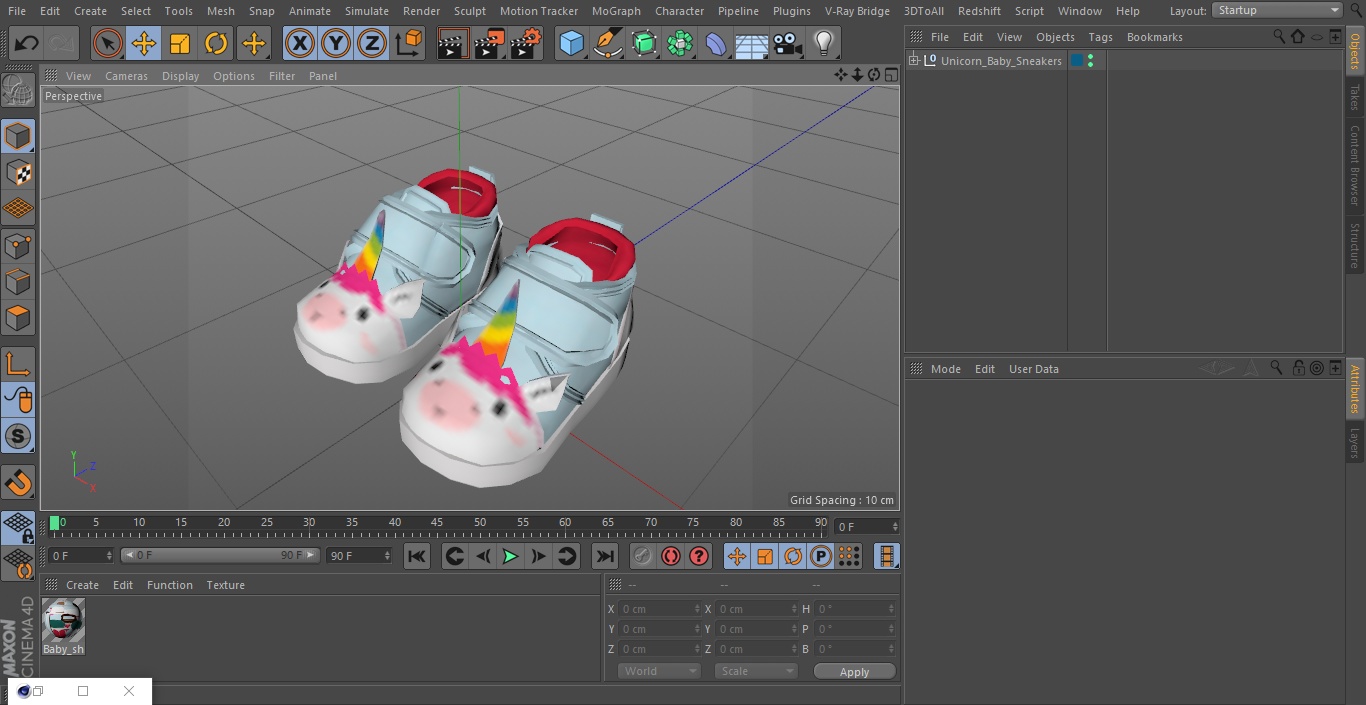Switch to Model mode
Image resolution: width=1366 pixels, height=705 pixels.
pos(18,136)
